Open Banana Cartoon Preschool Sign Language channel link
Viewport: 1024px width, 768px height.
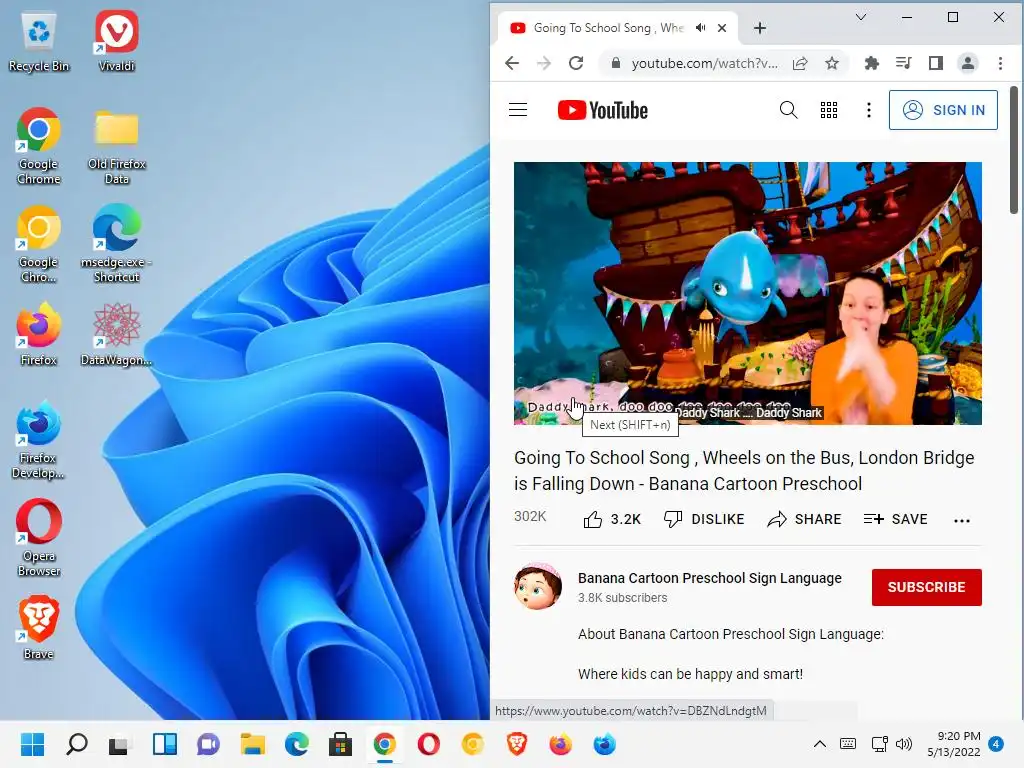(709, 578)
